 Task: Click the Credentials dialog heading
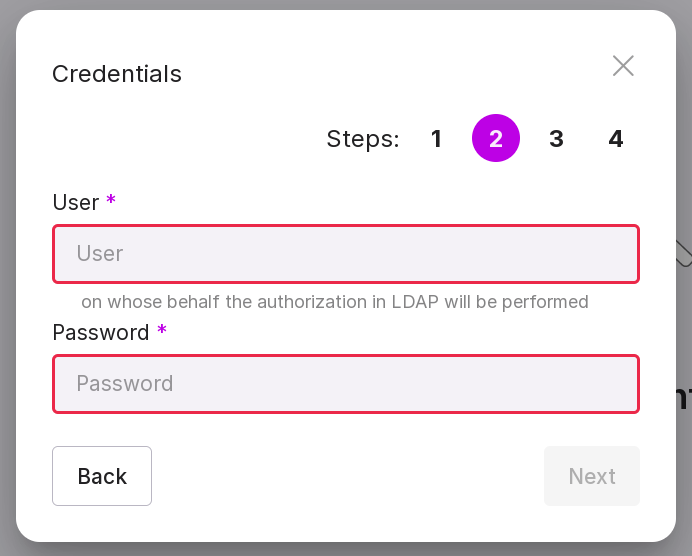117,74
